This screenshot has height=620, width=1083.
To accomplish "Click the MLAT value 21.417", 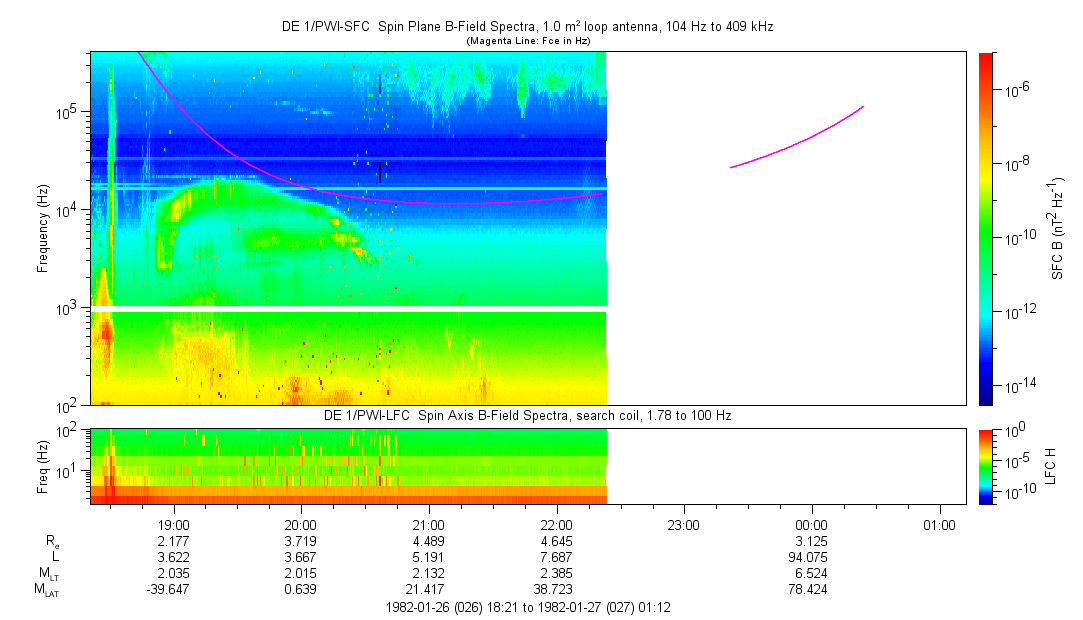I will click(425, 590).
